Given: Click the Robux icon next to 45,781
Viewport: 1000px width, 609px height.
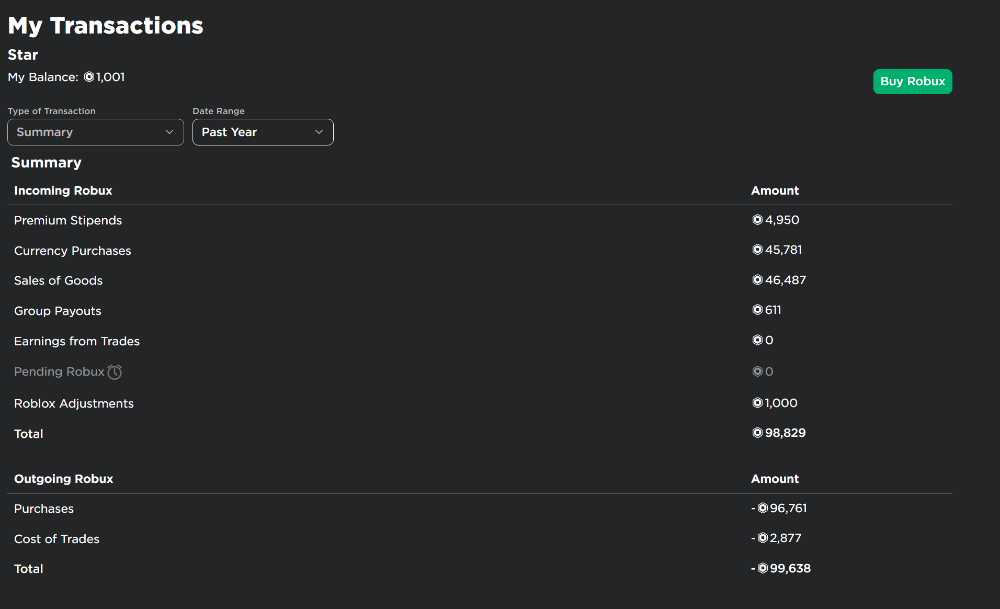Looking at the screenshot, I should coord(758,250).
